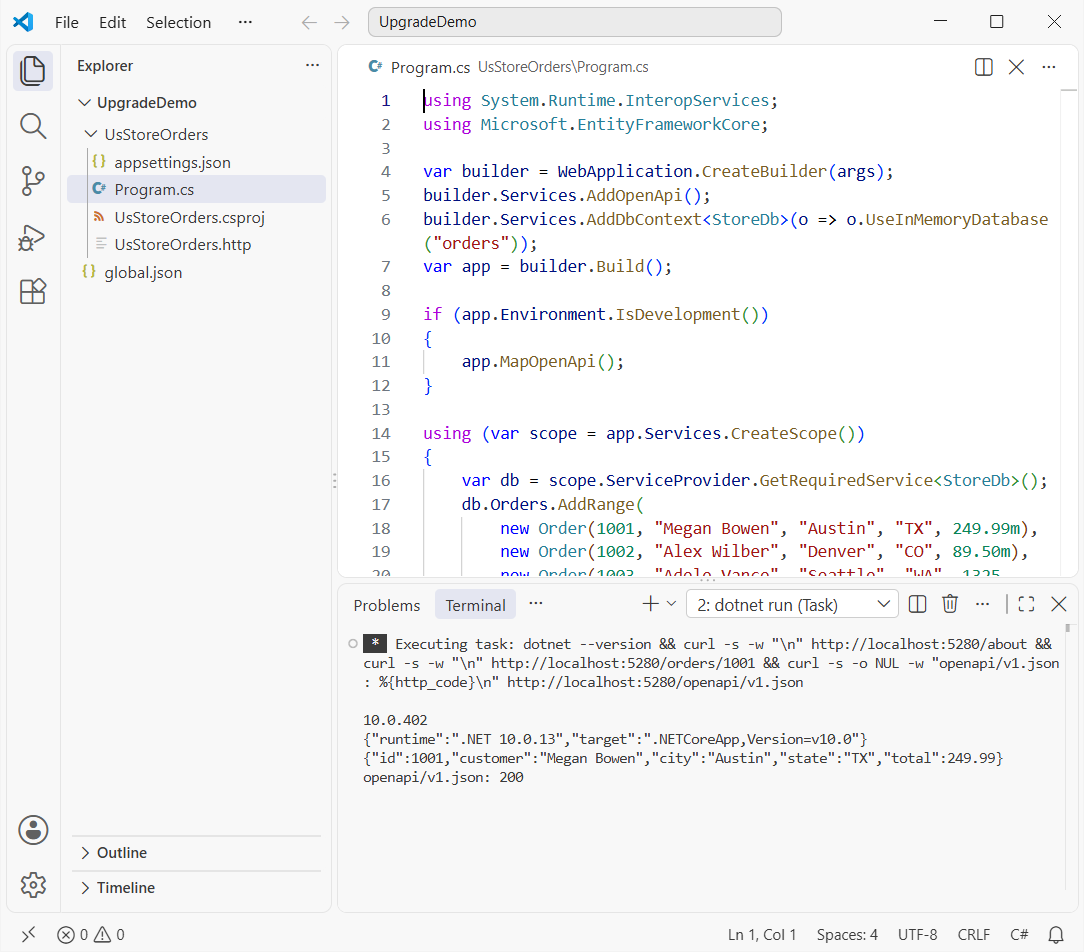Screen dimensions: 1084x952
Task: Open the Extensions view
Action: coord(32,292)
